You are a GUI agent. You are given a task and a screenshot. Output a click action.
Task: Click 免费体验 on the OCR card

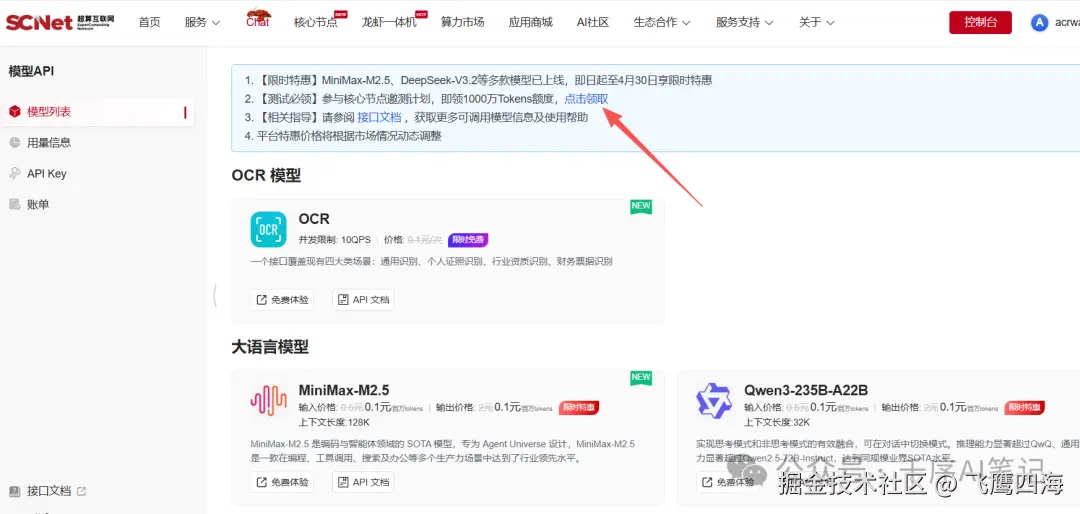pos(282,300)
